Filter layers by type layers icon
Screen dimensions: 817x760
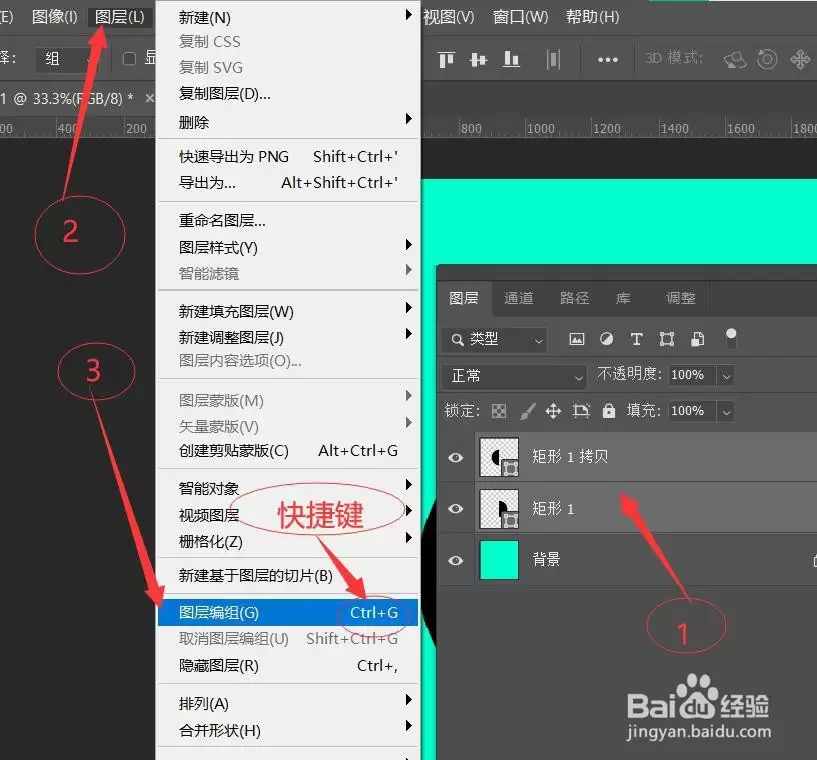pos(636,339)
